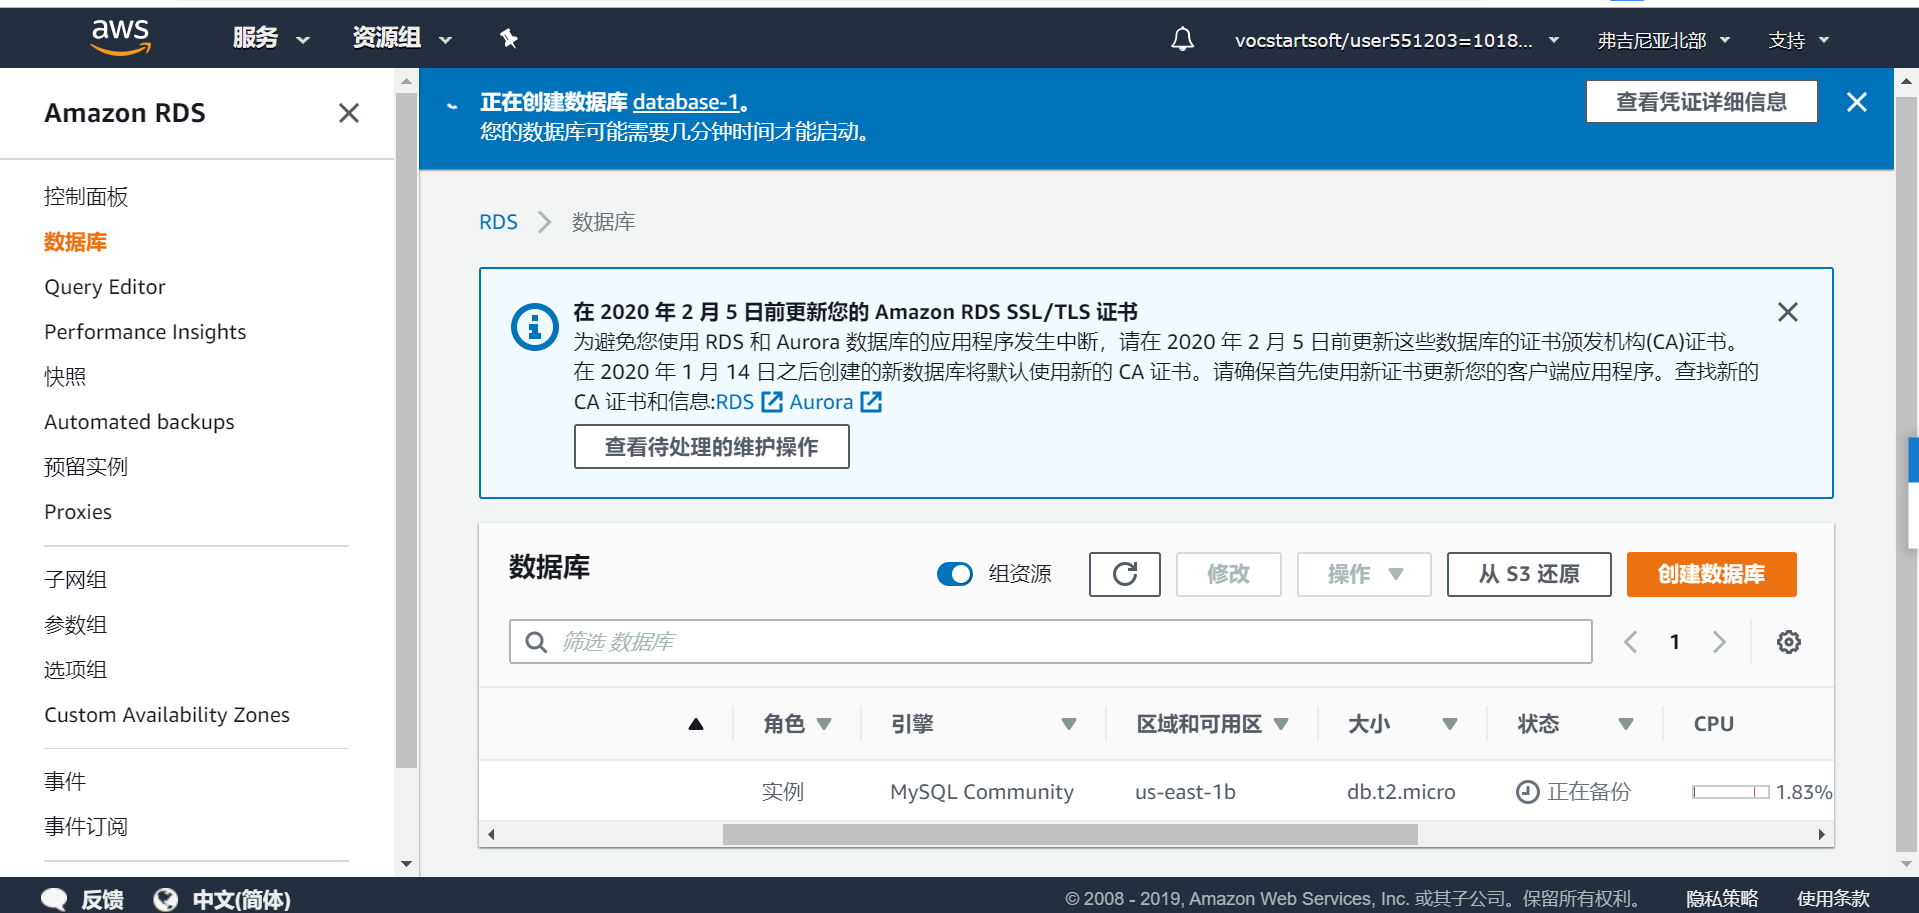Open 参数组 in the sidebar
The image size is (1919, 913).
point(75,625)
